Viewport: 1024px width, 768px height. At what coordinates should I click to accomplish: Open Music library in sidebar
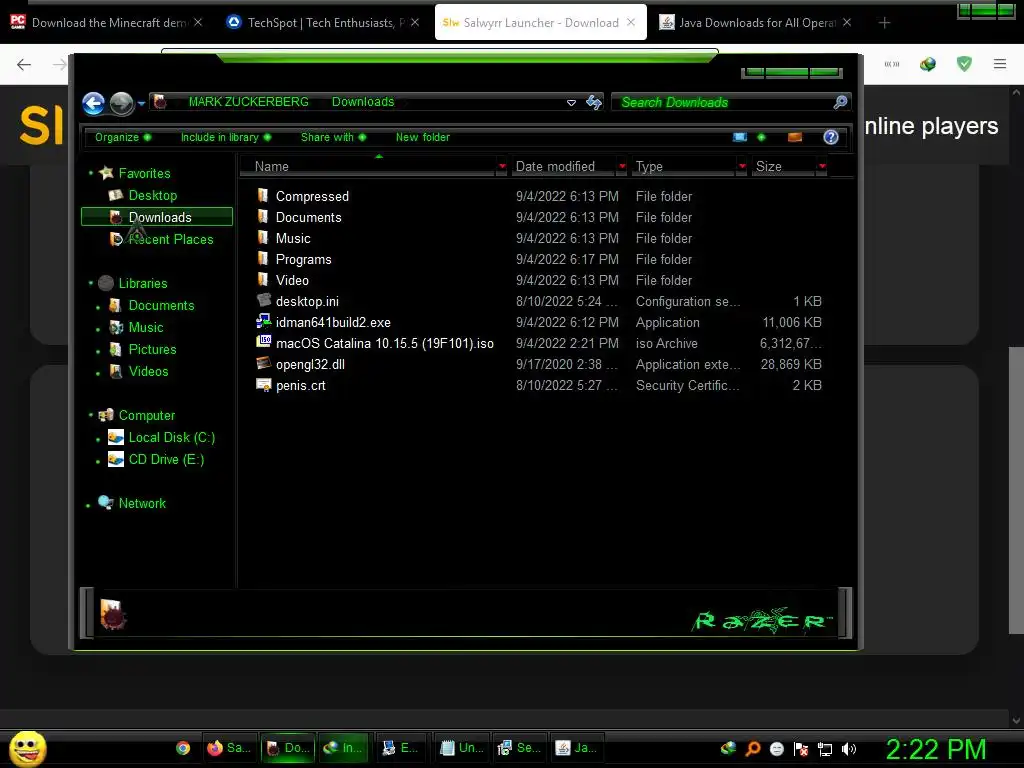[x=146, y=327]
